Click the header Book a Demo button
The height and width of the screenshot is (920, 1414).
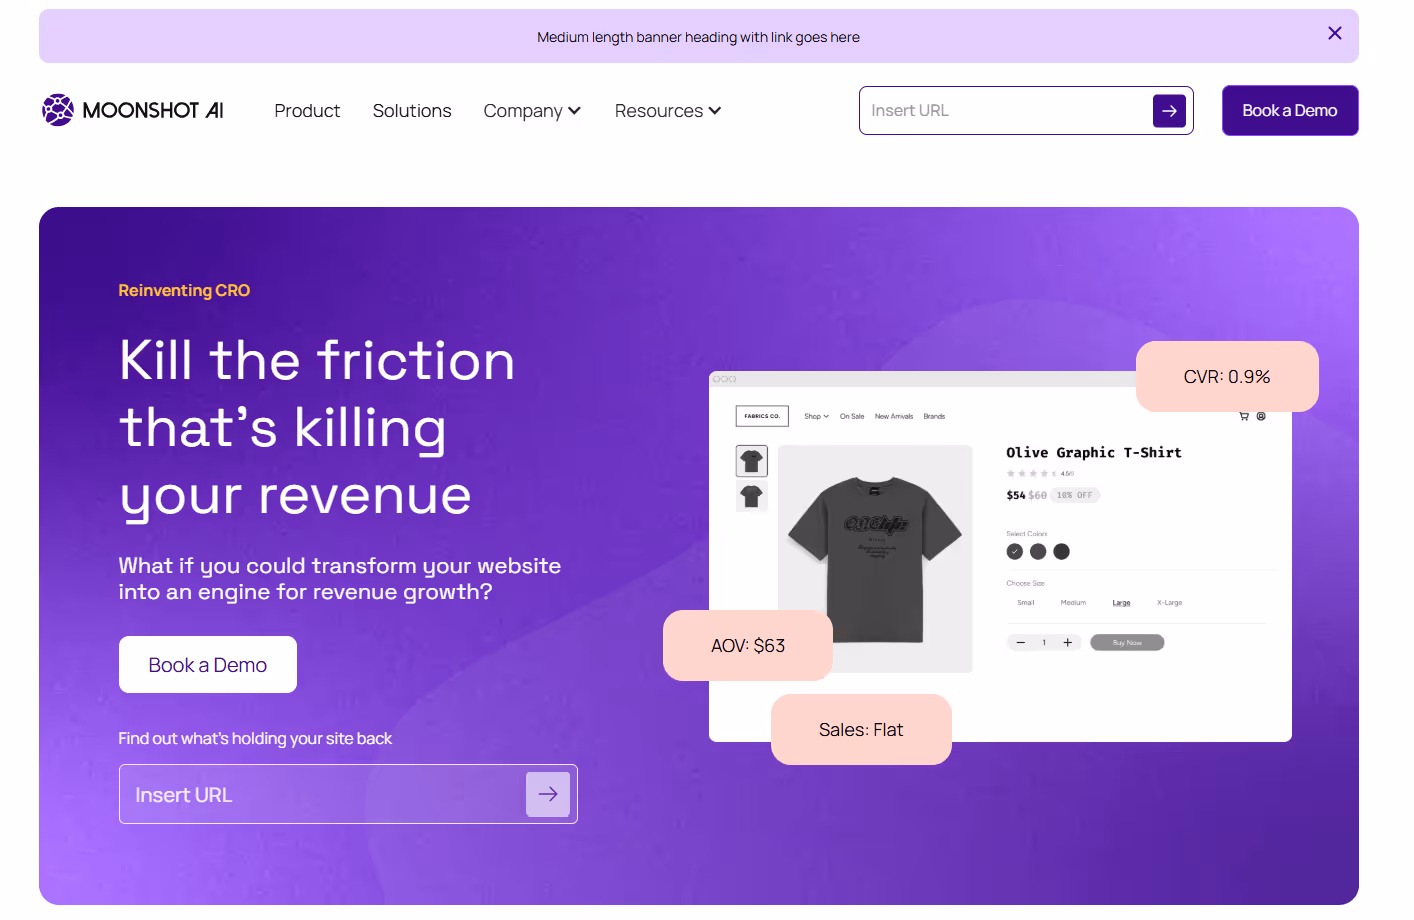[x=1290, y=110]
